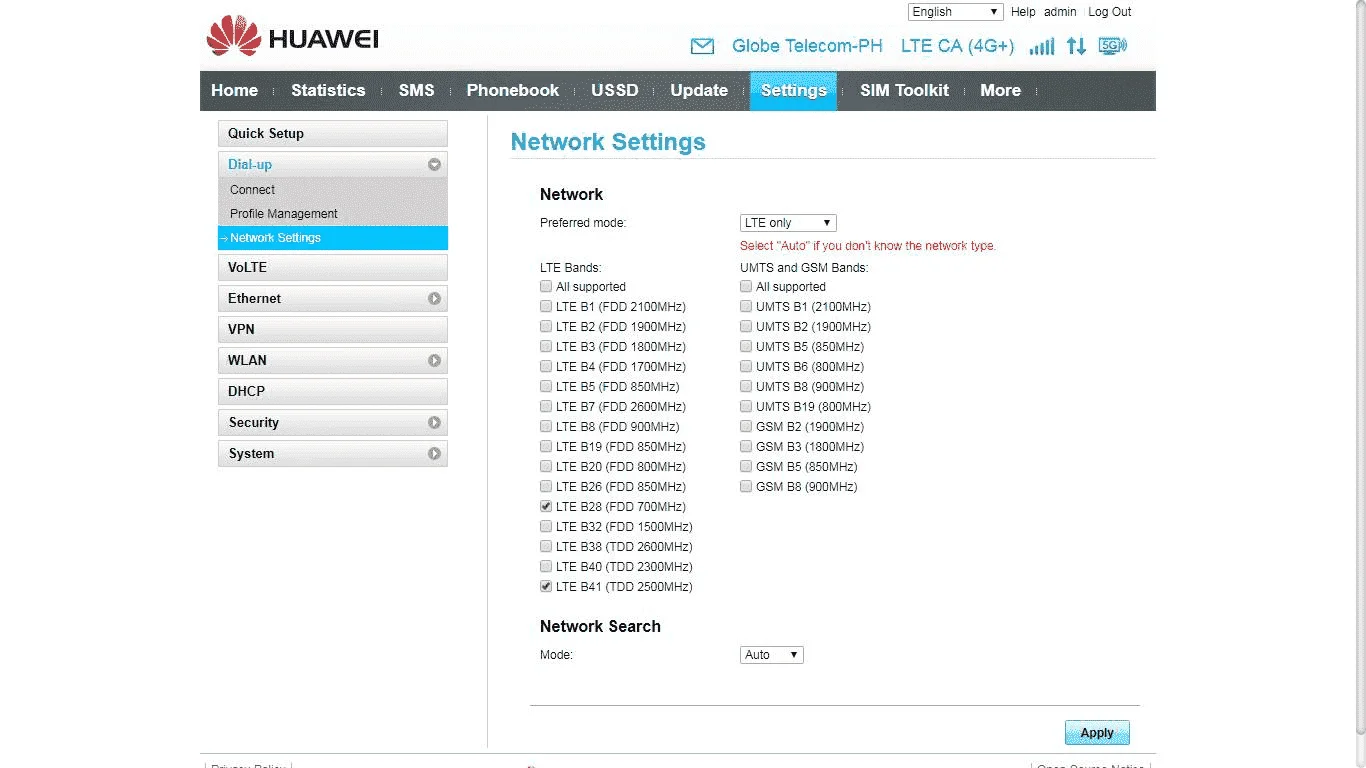Open Profile Management sidebar item
1366x768 pixels.
332,213
